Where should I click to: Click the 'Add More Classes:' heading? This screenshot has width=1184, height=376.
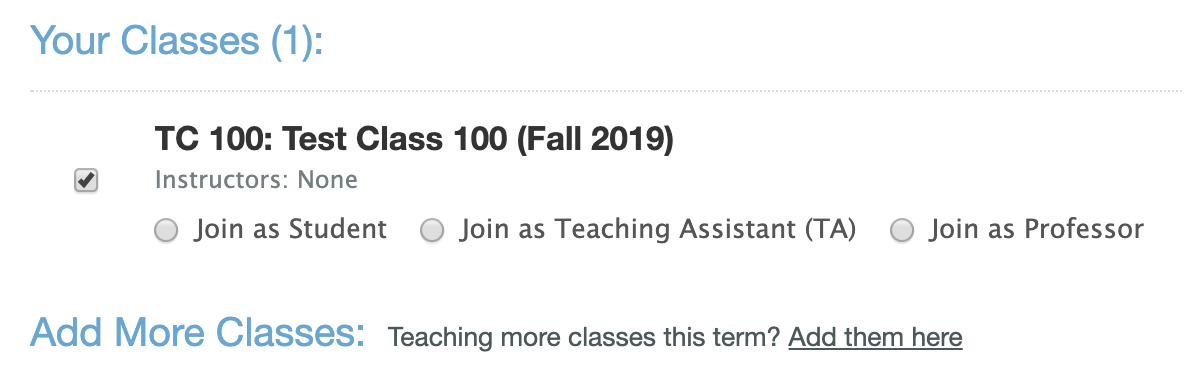click(198, 332)
